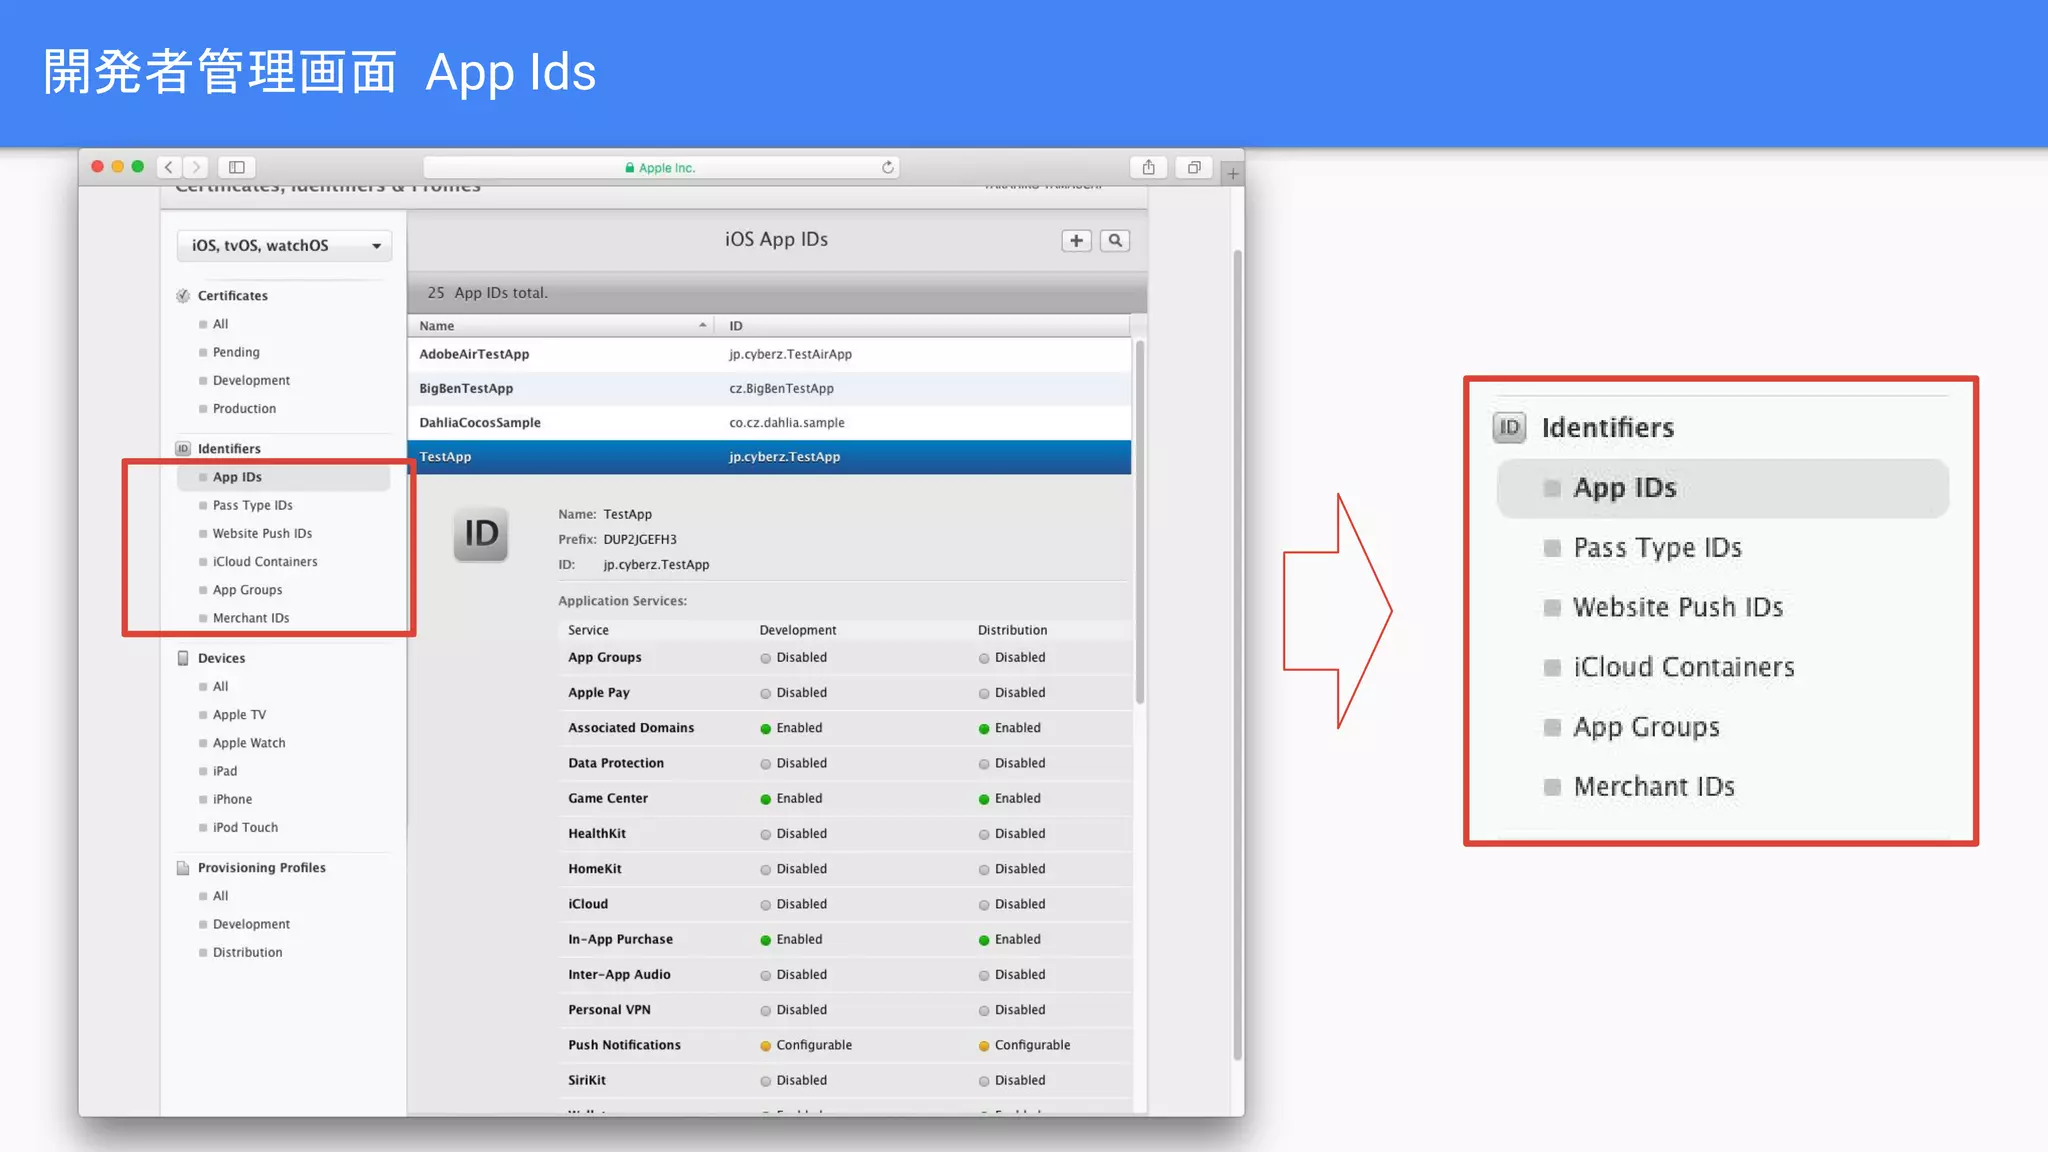Viewport: 2048px width, 1152px height.
Task: Click Merchant IDs in enlarged panel
Action: click(x=1653, y=787)
